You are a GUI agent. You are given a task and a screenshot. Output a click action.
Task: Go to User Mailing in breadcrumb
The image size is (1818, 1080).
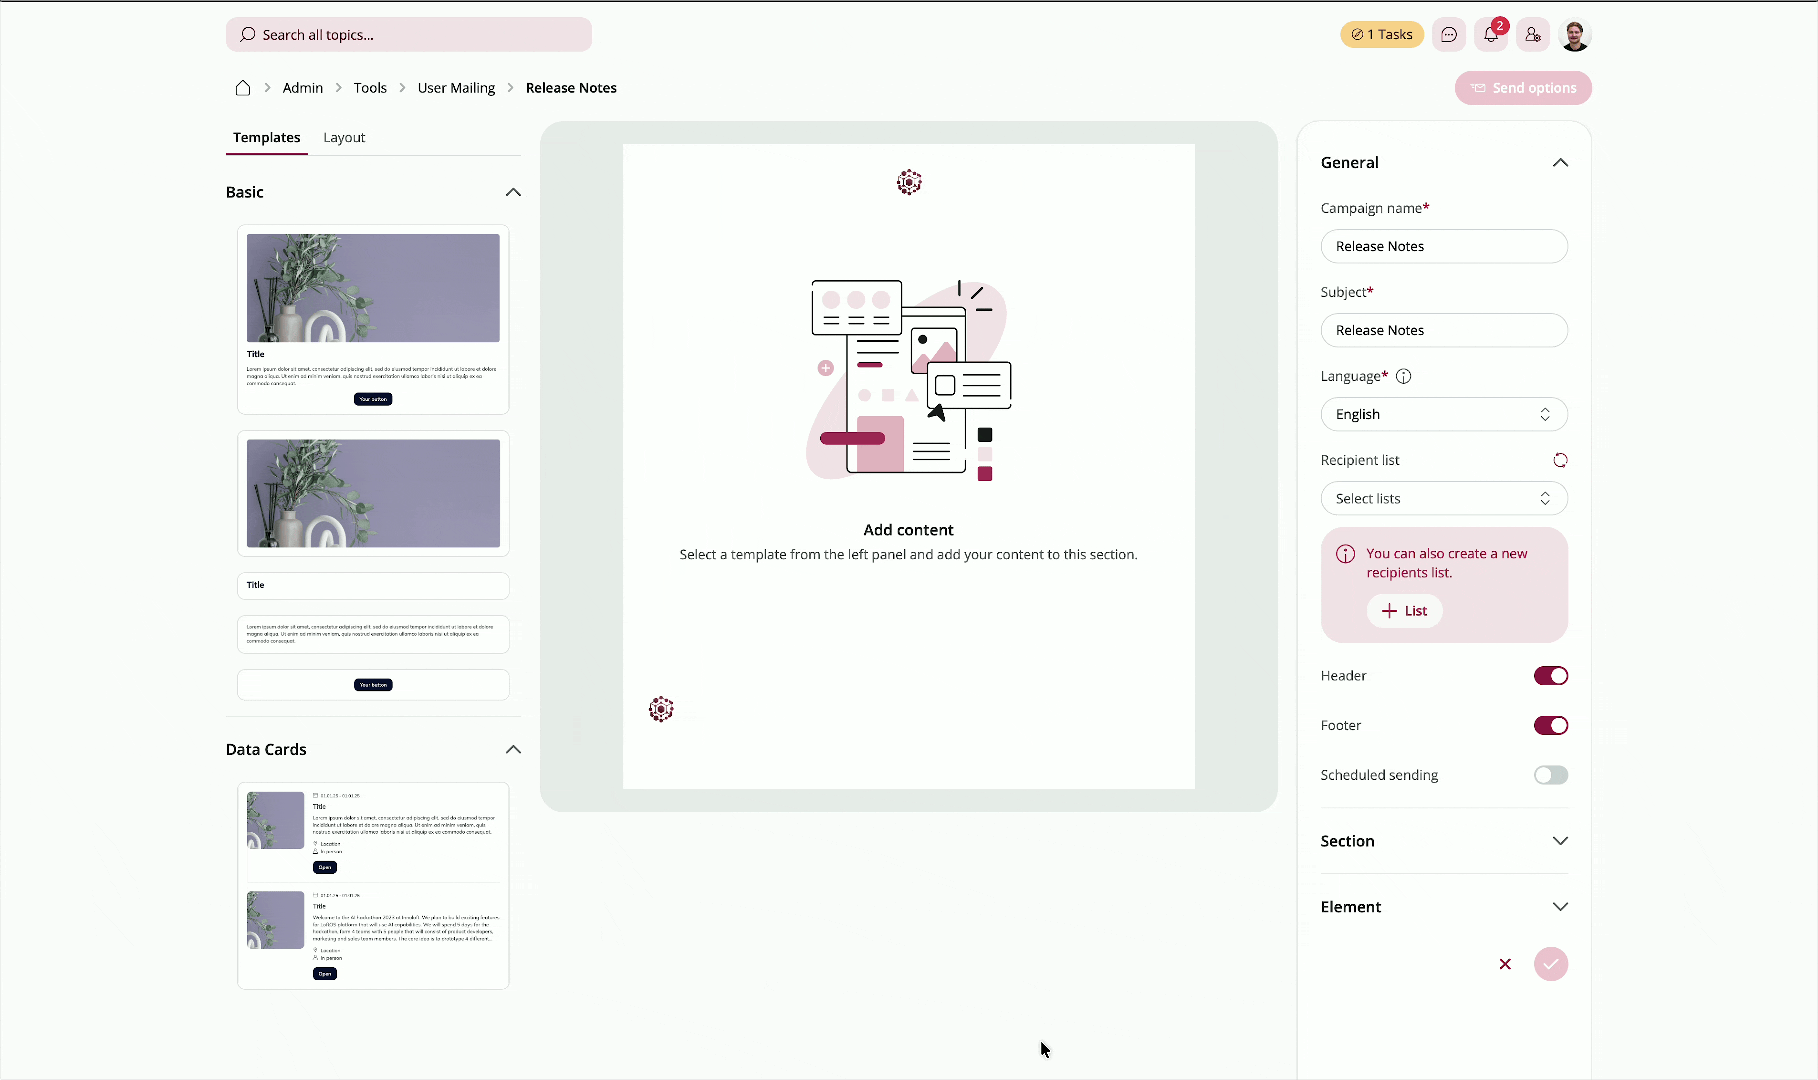[x=456, y=88]
